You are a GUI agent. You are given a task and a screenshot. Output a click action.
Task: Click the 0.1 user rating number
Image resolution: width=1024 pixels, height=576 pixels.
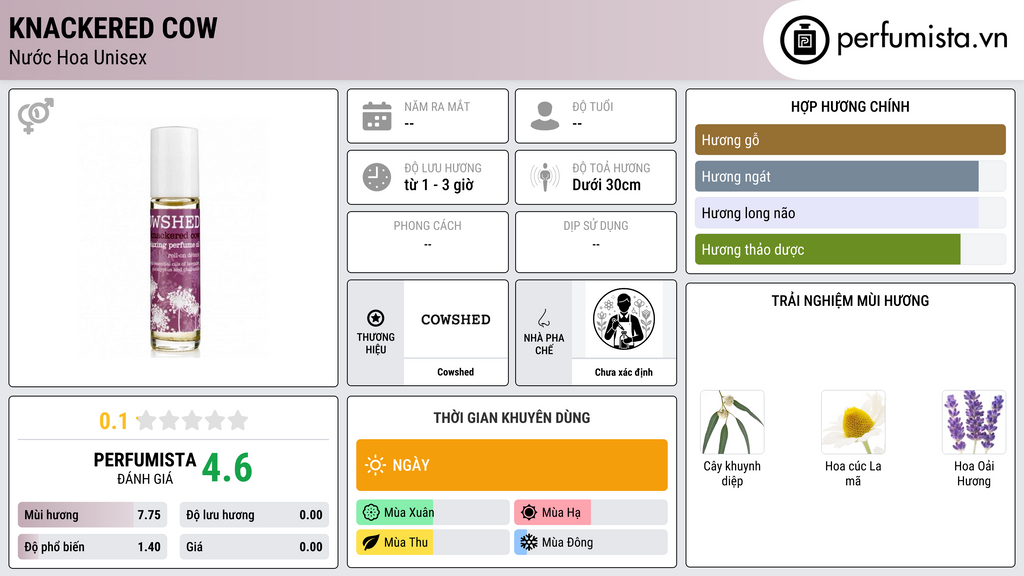coord(113,421)
